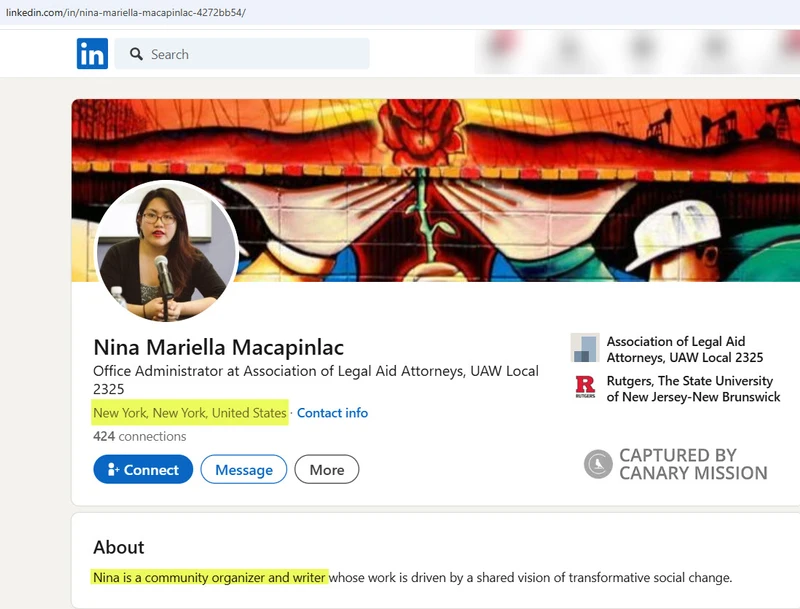Select the profile name Nina Mariella Macapinlac
This screenshot has width=800, height=609.
(x=218, y=347)
